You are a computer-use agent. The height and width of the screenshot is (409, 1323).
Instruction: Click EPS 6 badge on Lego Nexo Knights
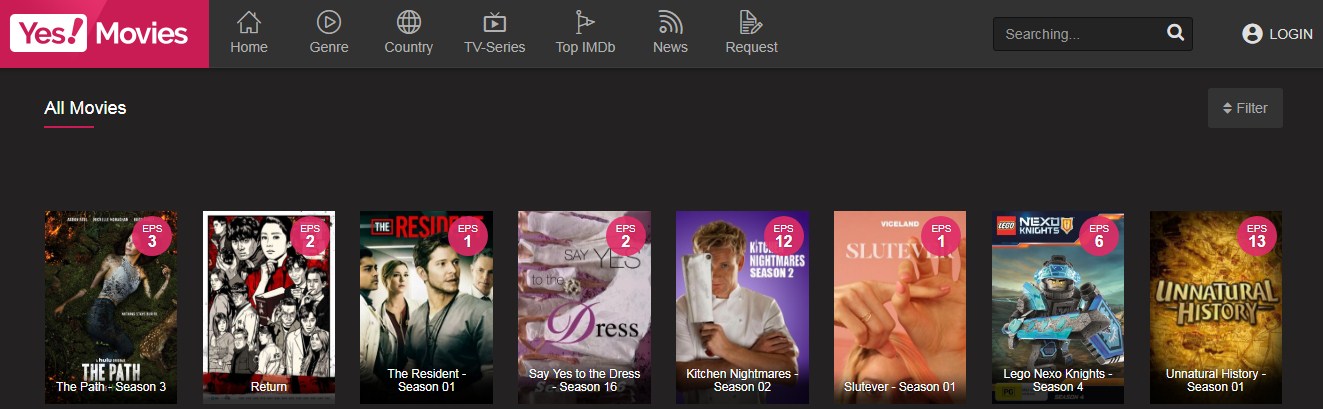click(1099, 236)
